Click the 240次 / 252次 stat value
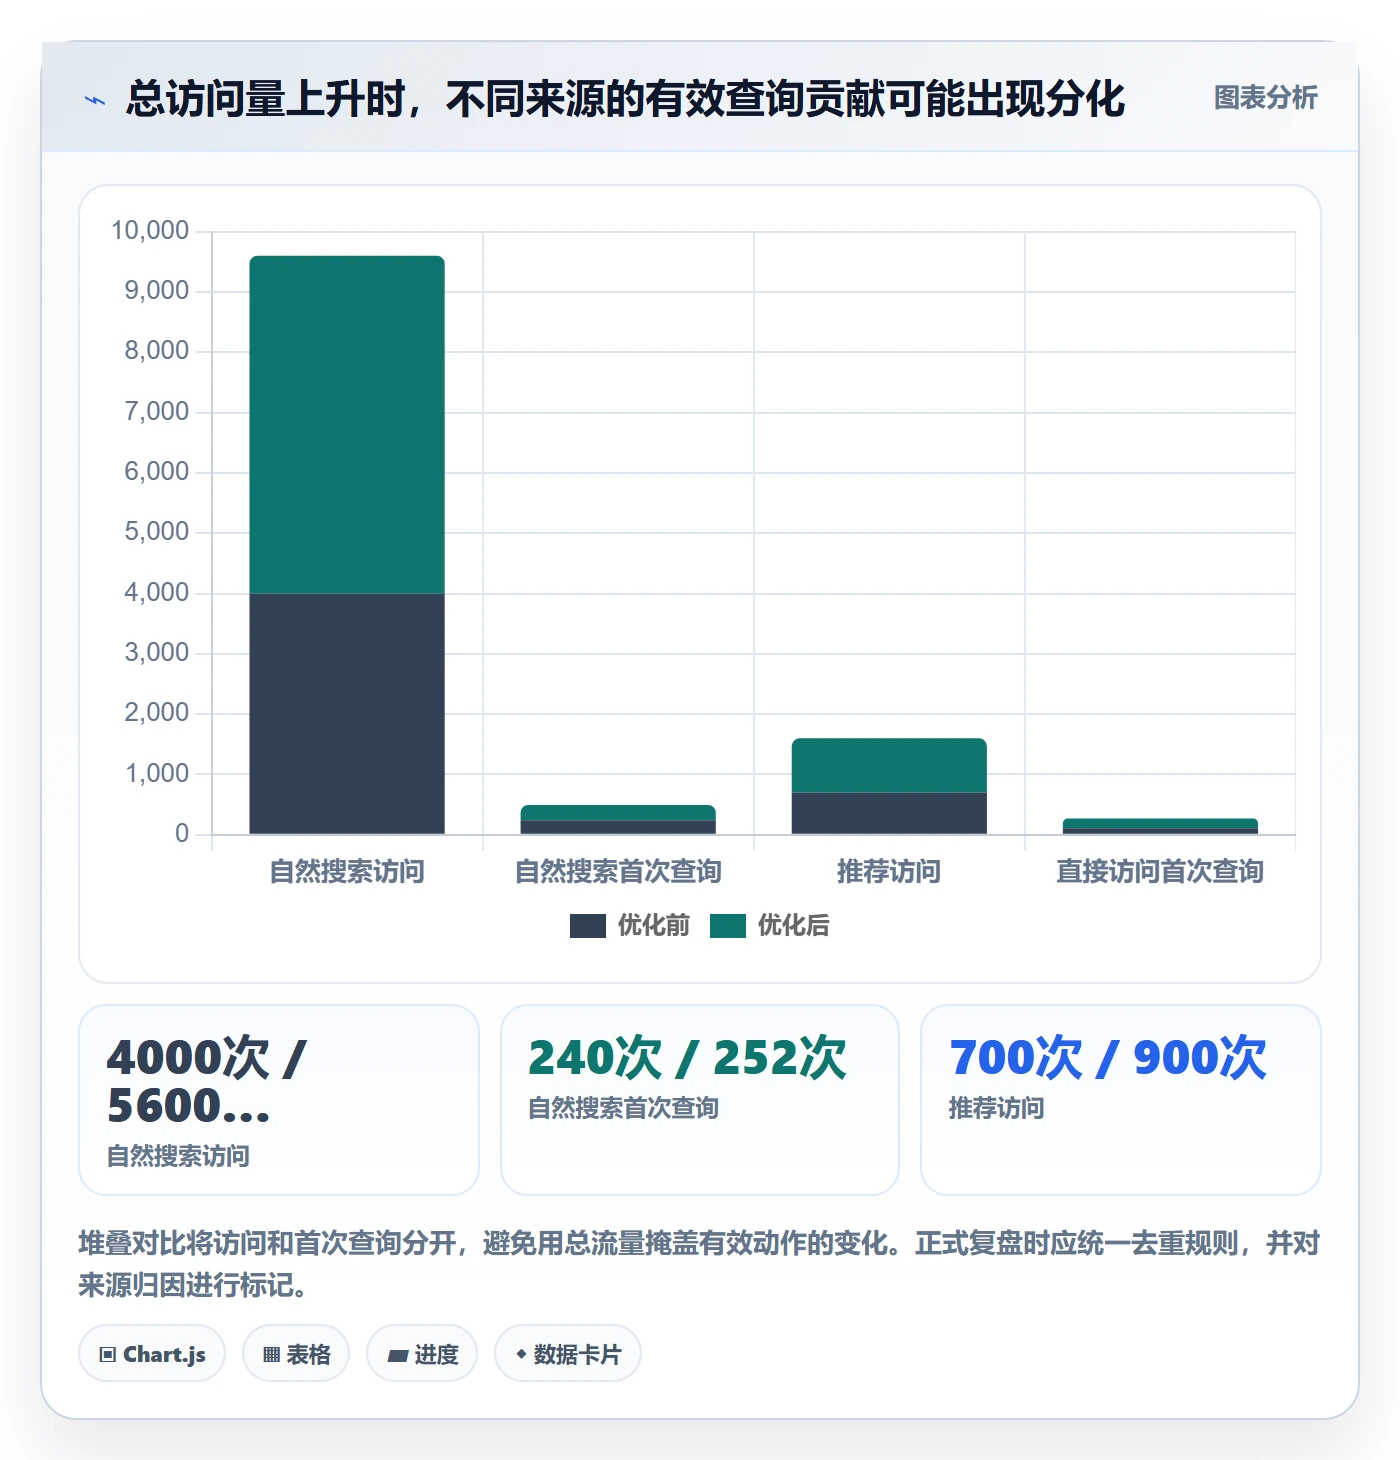The height and width of the screenshot is (1460, 1400). [687, 1058]
